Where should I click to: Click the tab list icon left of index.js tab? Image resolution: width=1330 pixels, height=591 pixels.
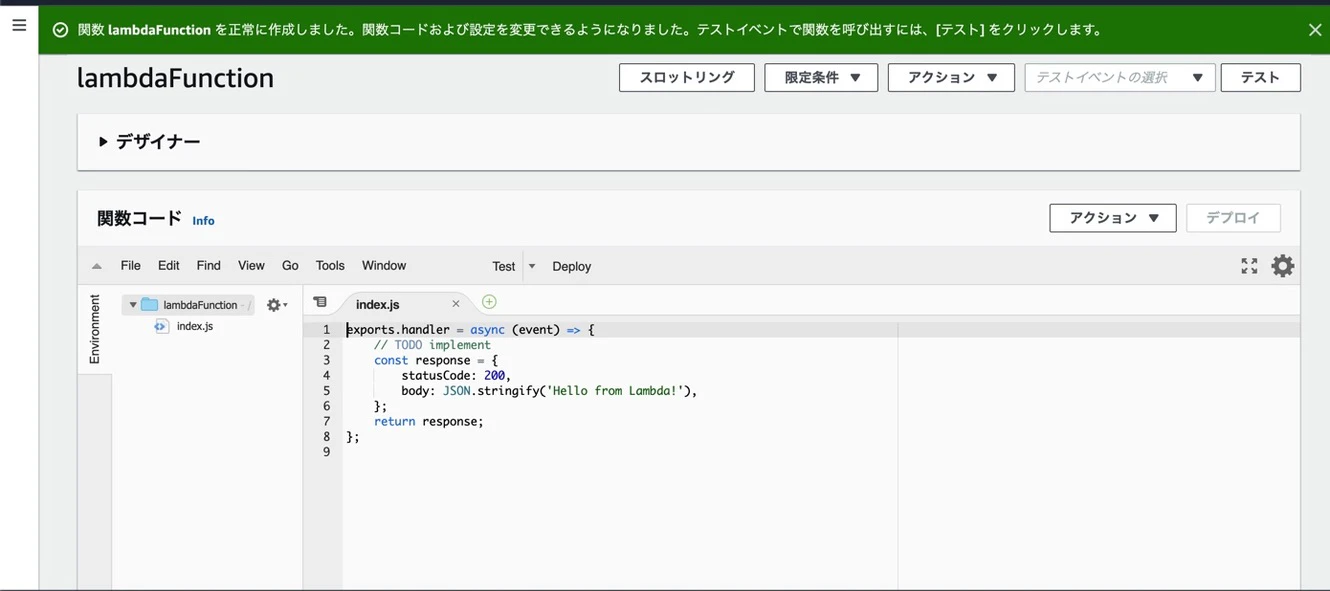point(320,302)
